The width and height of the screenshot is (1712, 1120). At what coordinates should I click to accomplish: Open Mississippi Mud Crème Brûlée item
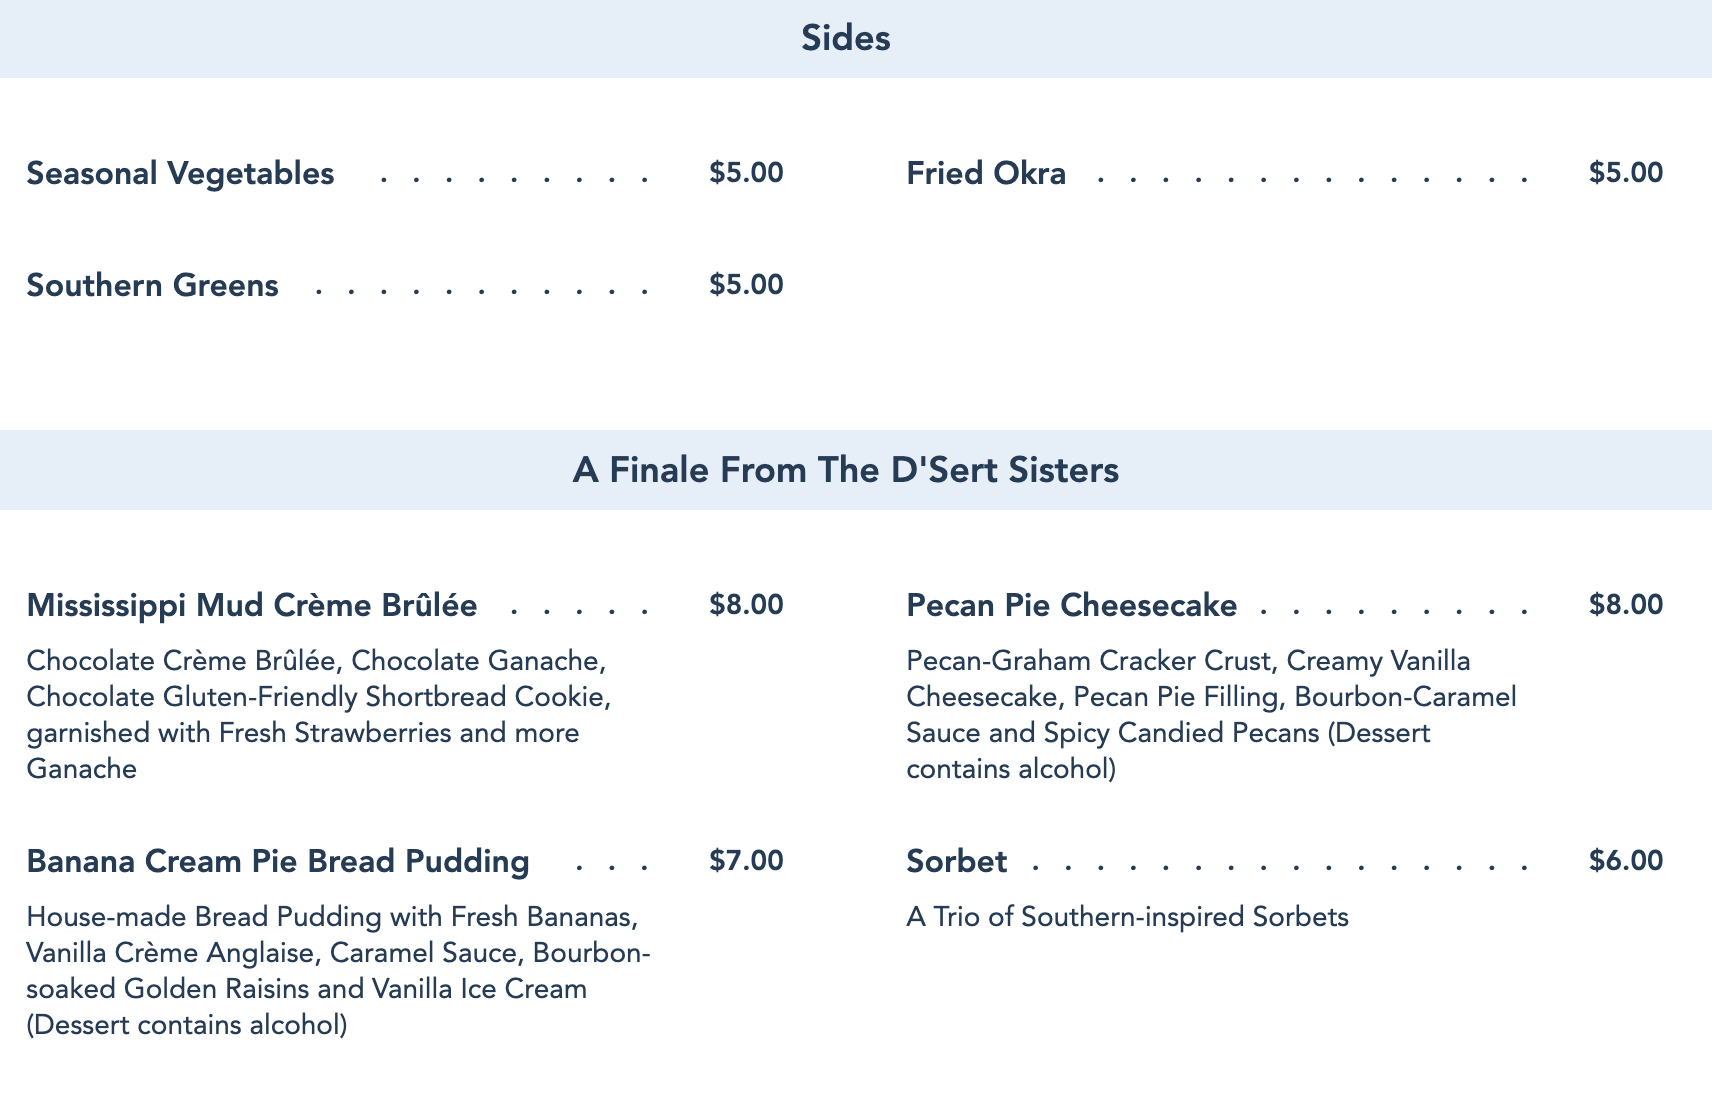point(251,605)
